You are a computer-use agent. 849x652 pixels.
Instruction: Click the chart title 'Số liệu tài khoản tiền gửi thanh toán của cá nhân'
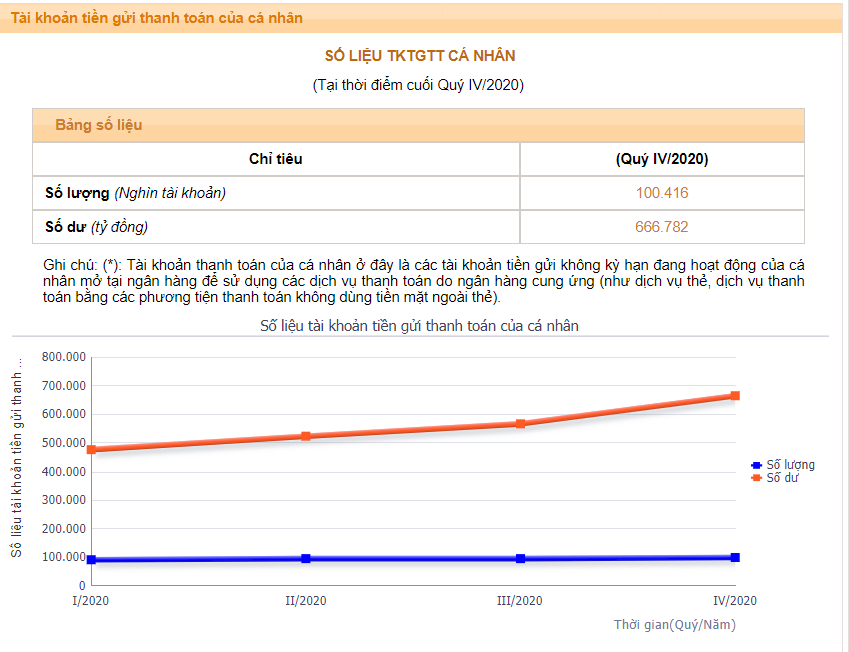tap(419, 326)
